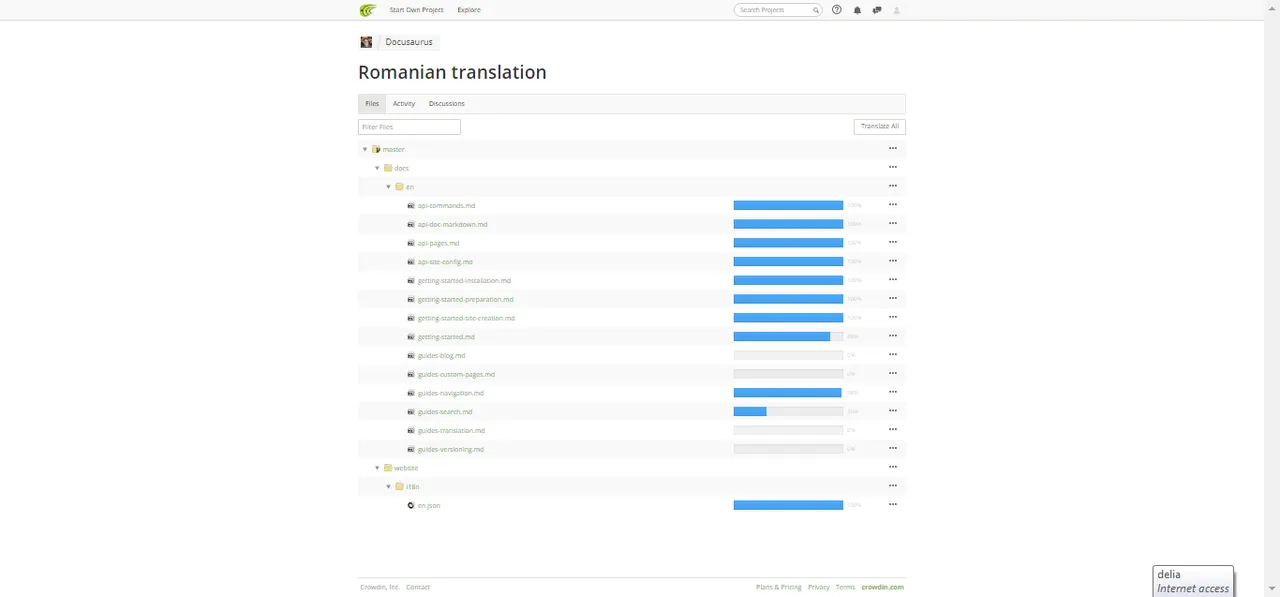
Task: Open the help question mark icon
Action: [x=837, y=10]
